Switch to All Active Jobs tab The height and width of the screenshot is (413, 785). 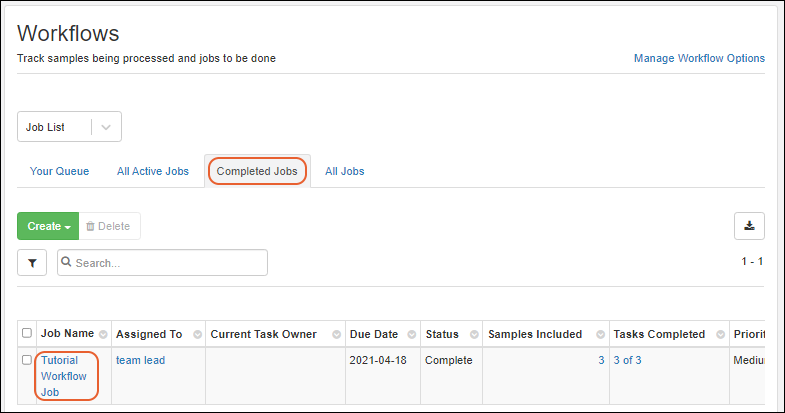tap(152, 171)
